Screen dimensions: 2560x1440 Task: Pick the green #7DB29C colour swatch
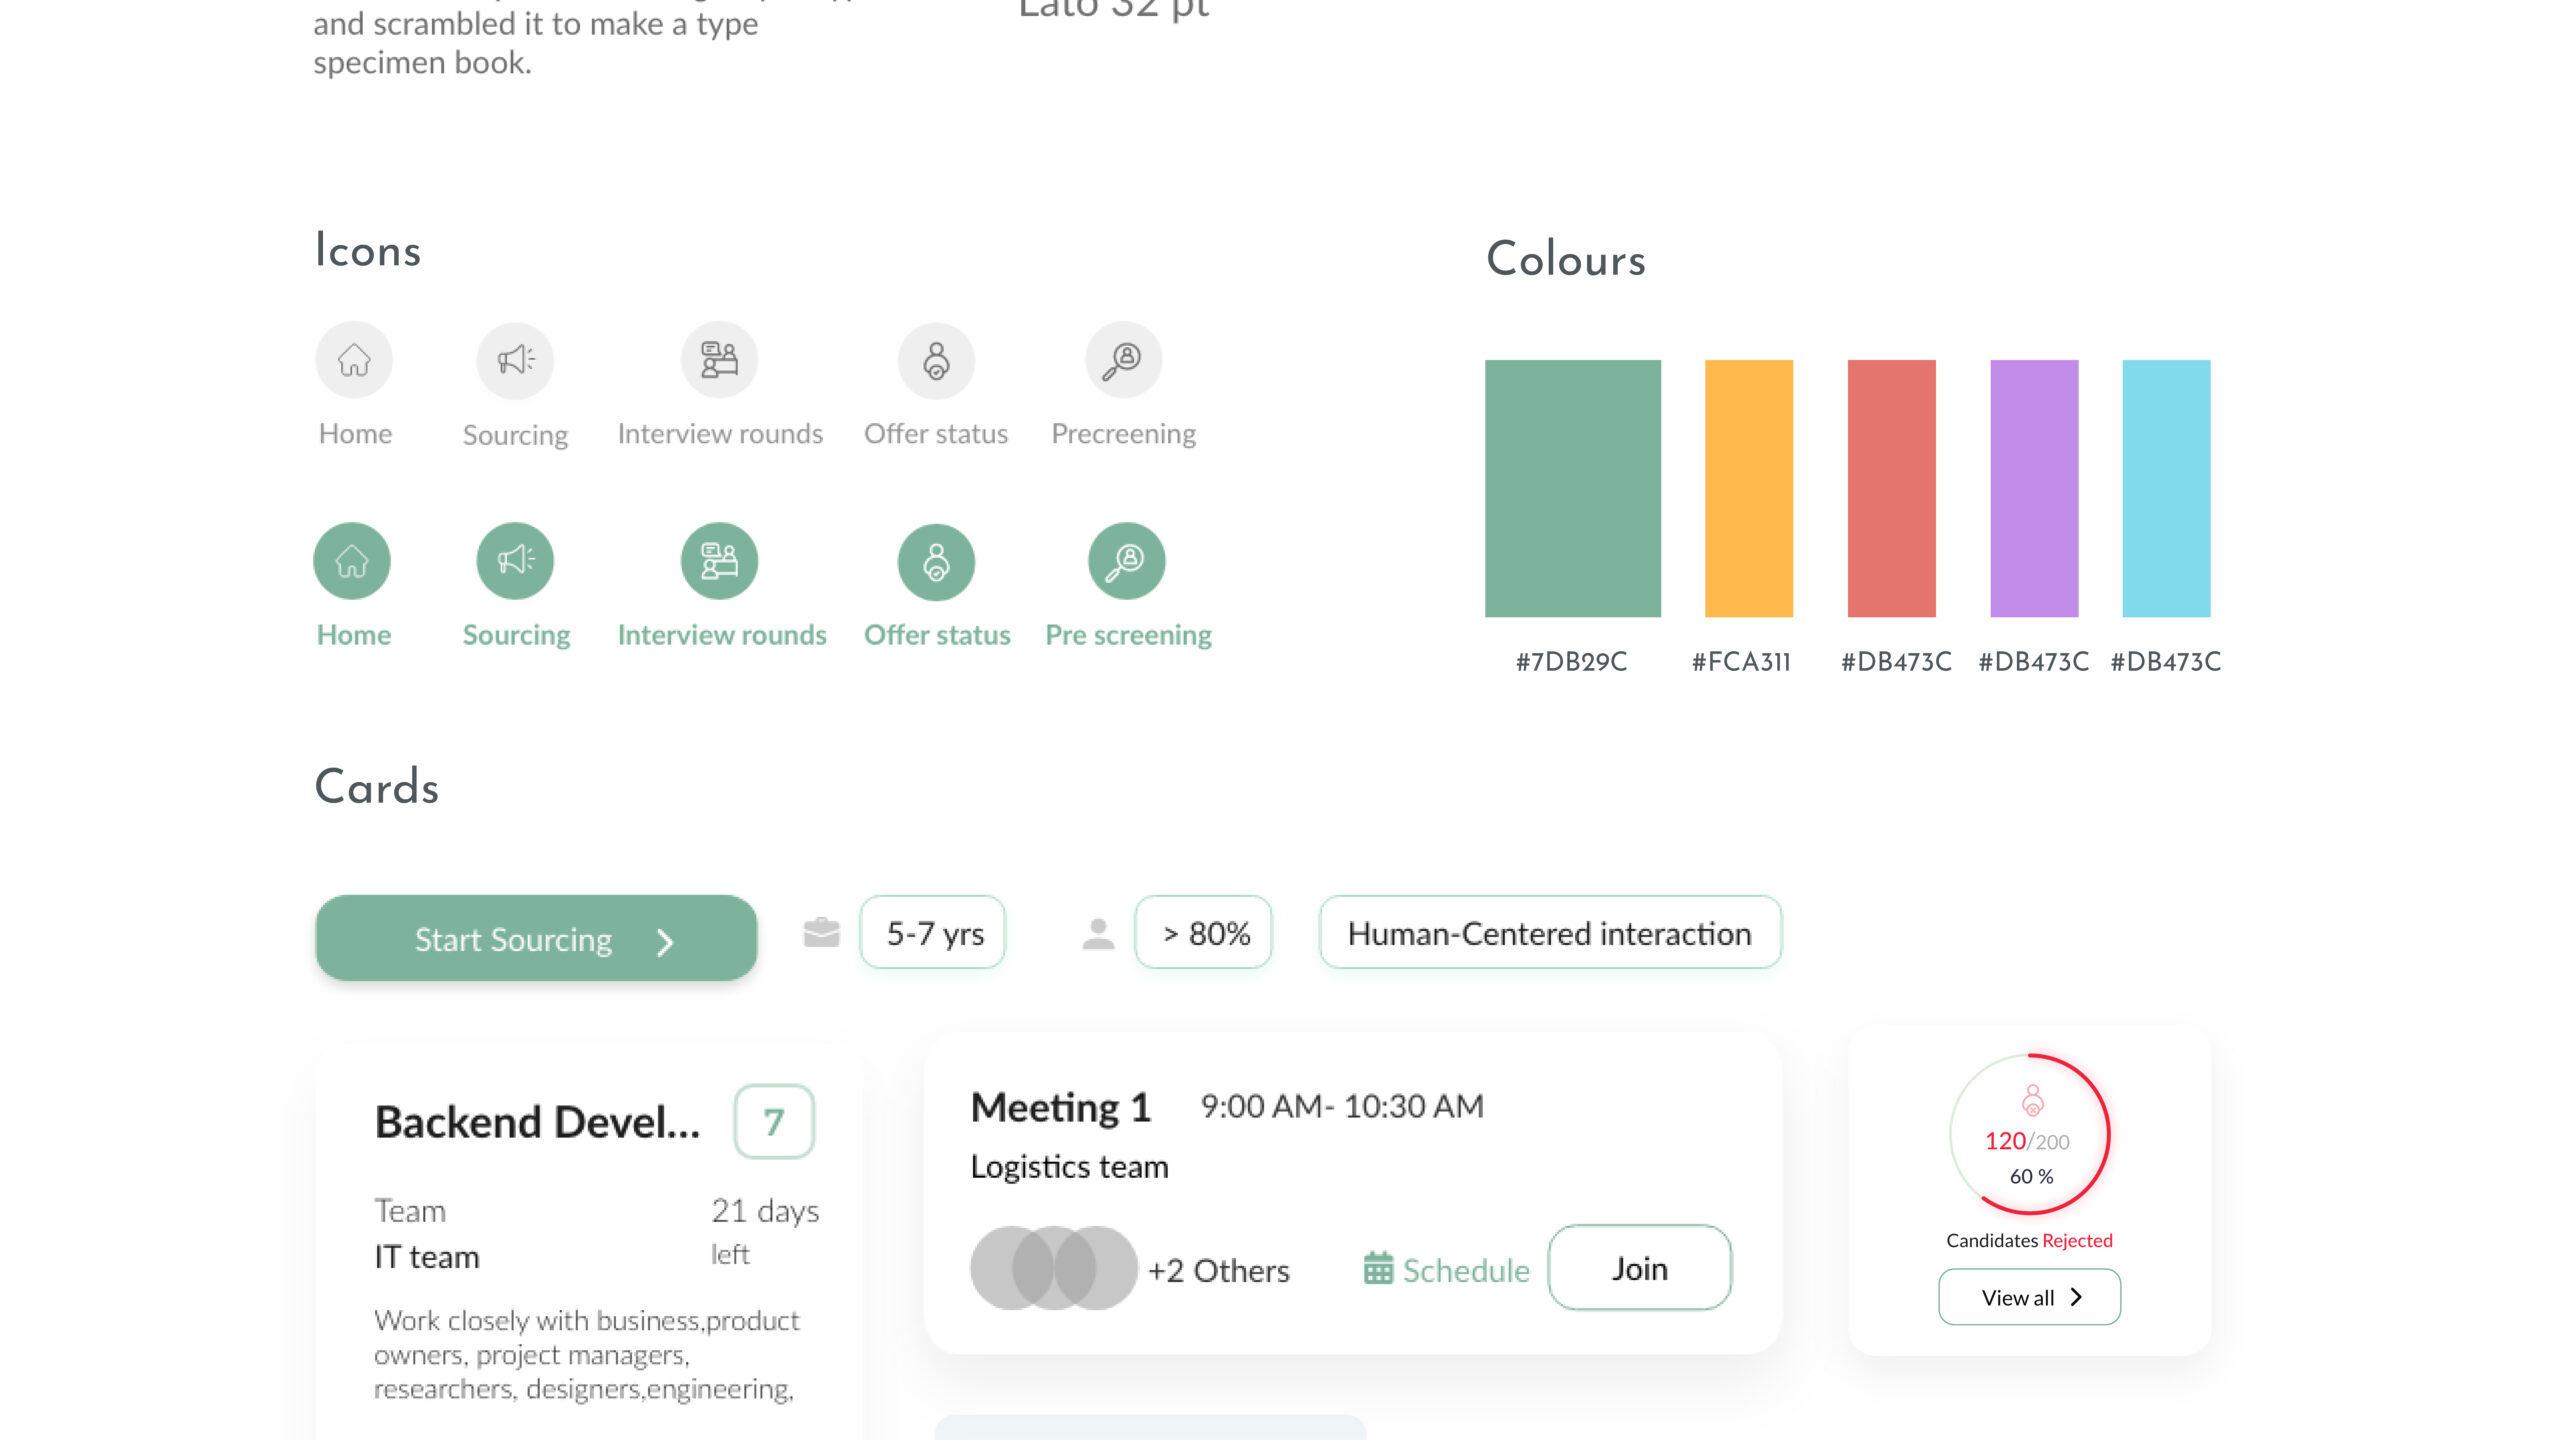pyautogui.click(x=1572, y=488)
